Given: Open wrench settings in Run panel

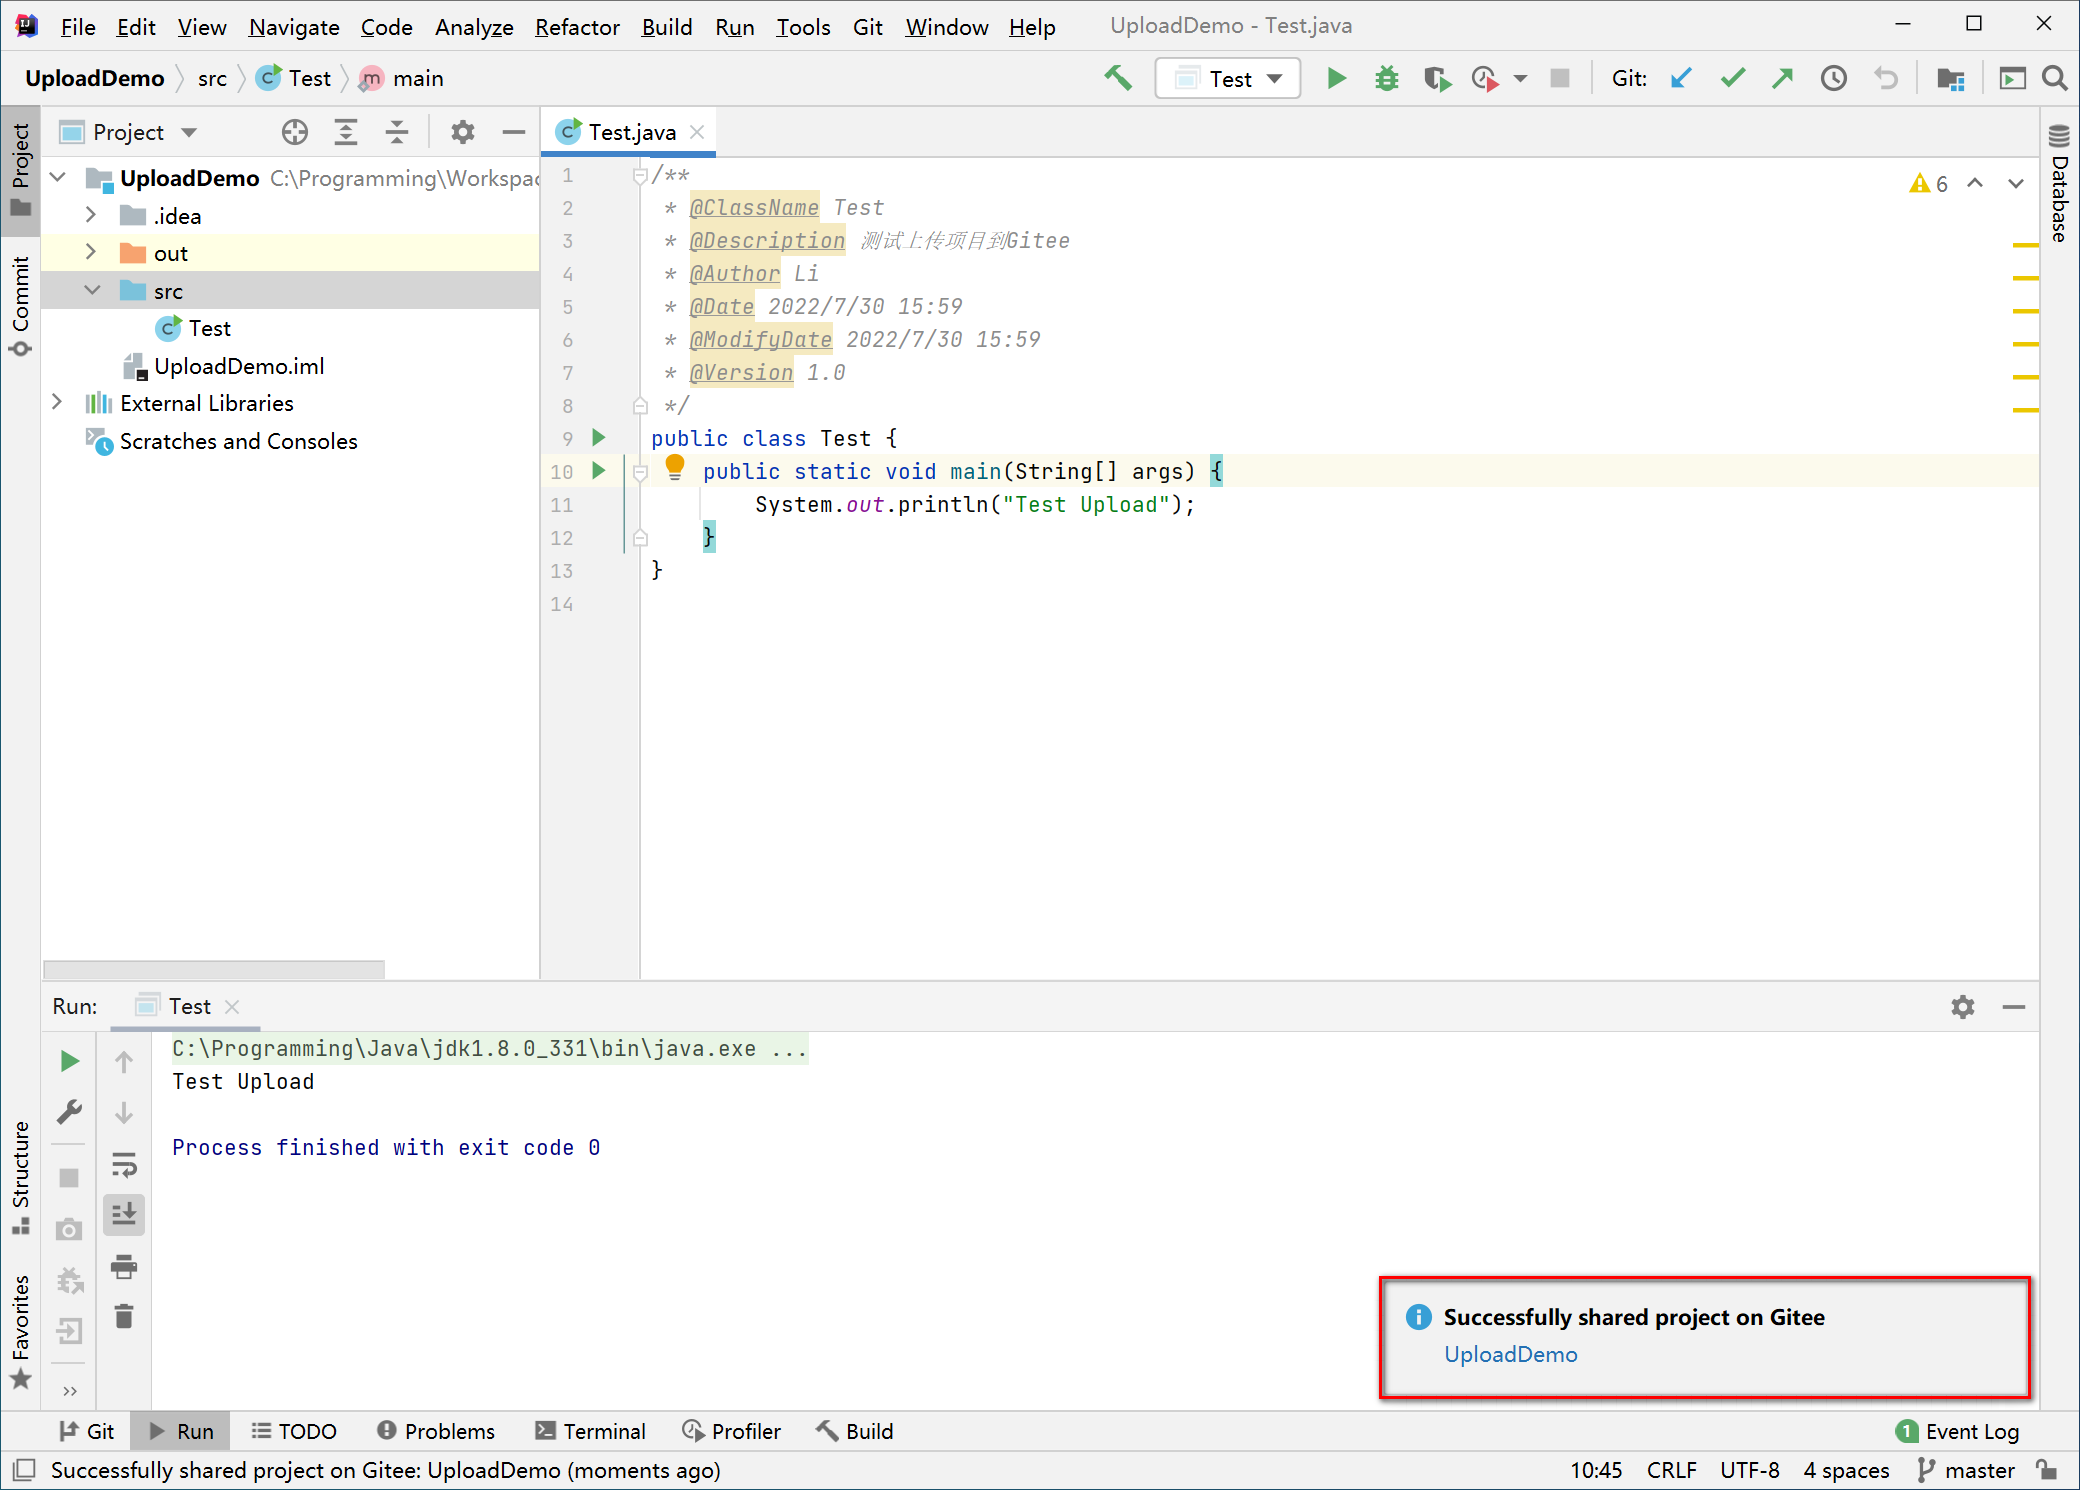Looking at the screenshot, I should [x=69, y=1112].
